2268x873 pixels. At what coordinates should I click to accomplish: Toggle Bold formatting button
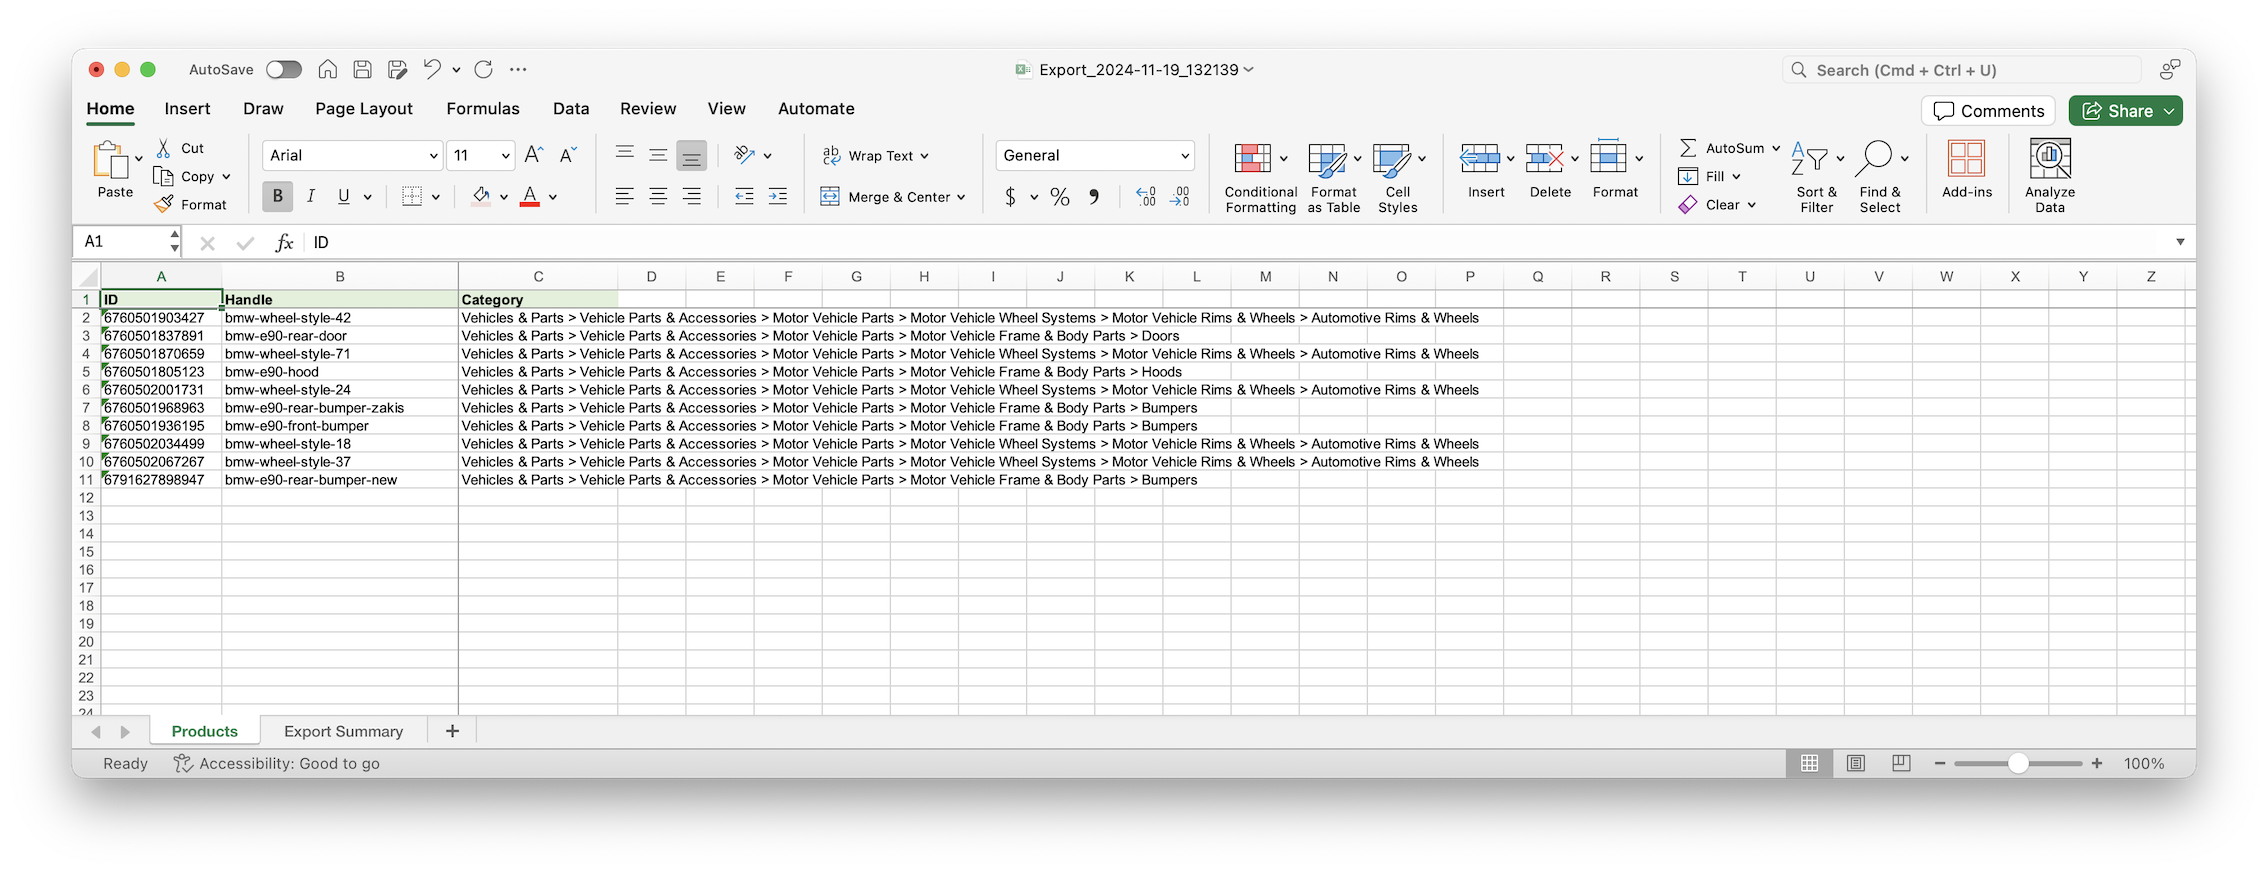[x=277, y=197]
